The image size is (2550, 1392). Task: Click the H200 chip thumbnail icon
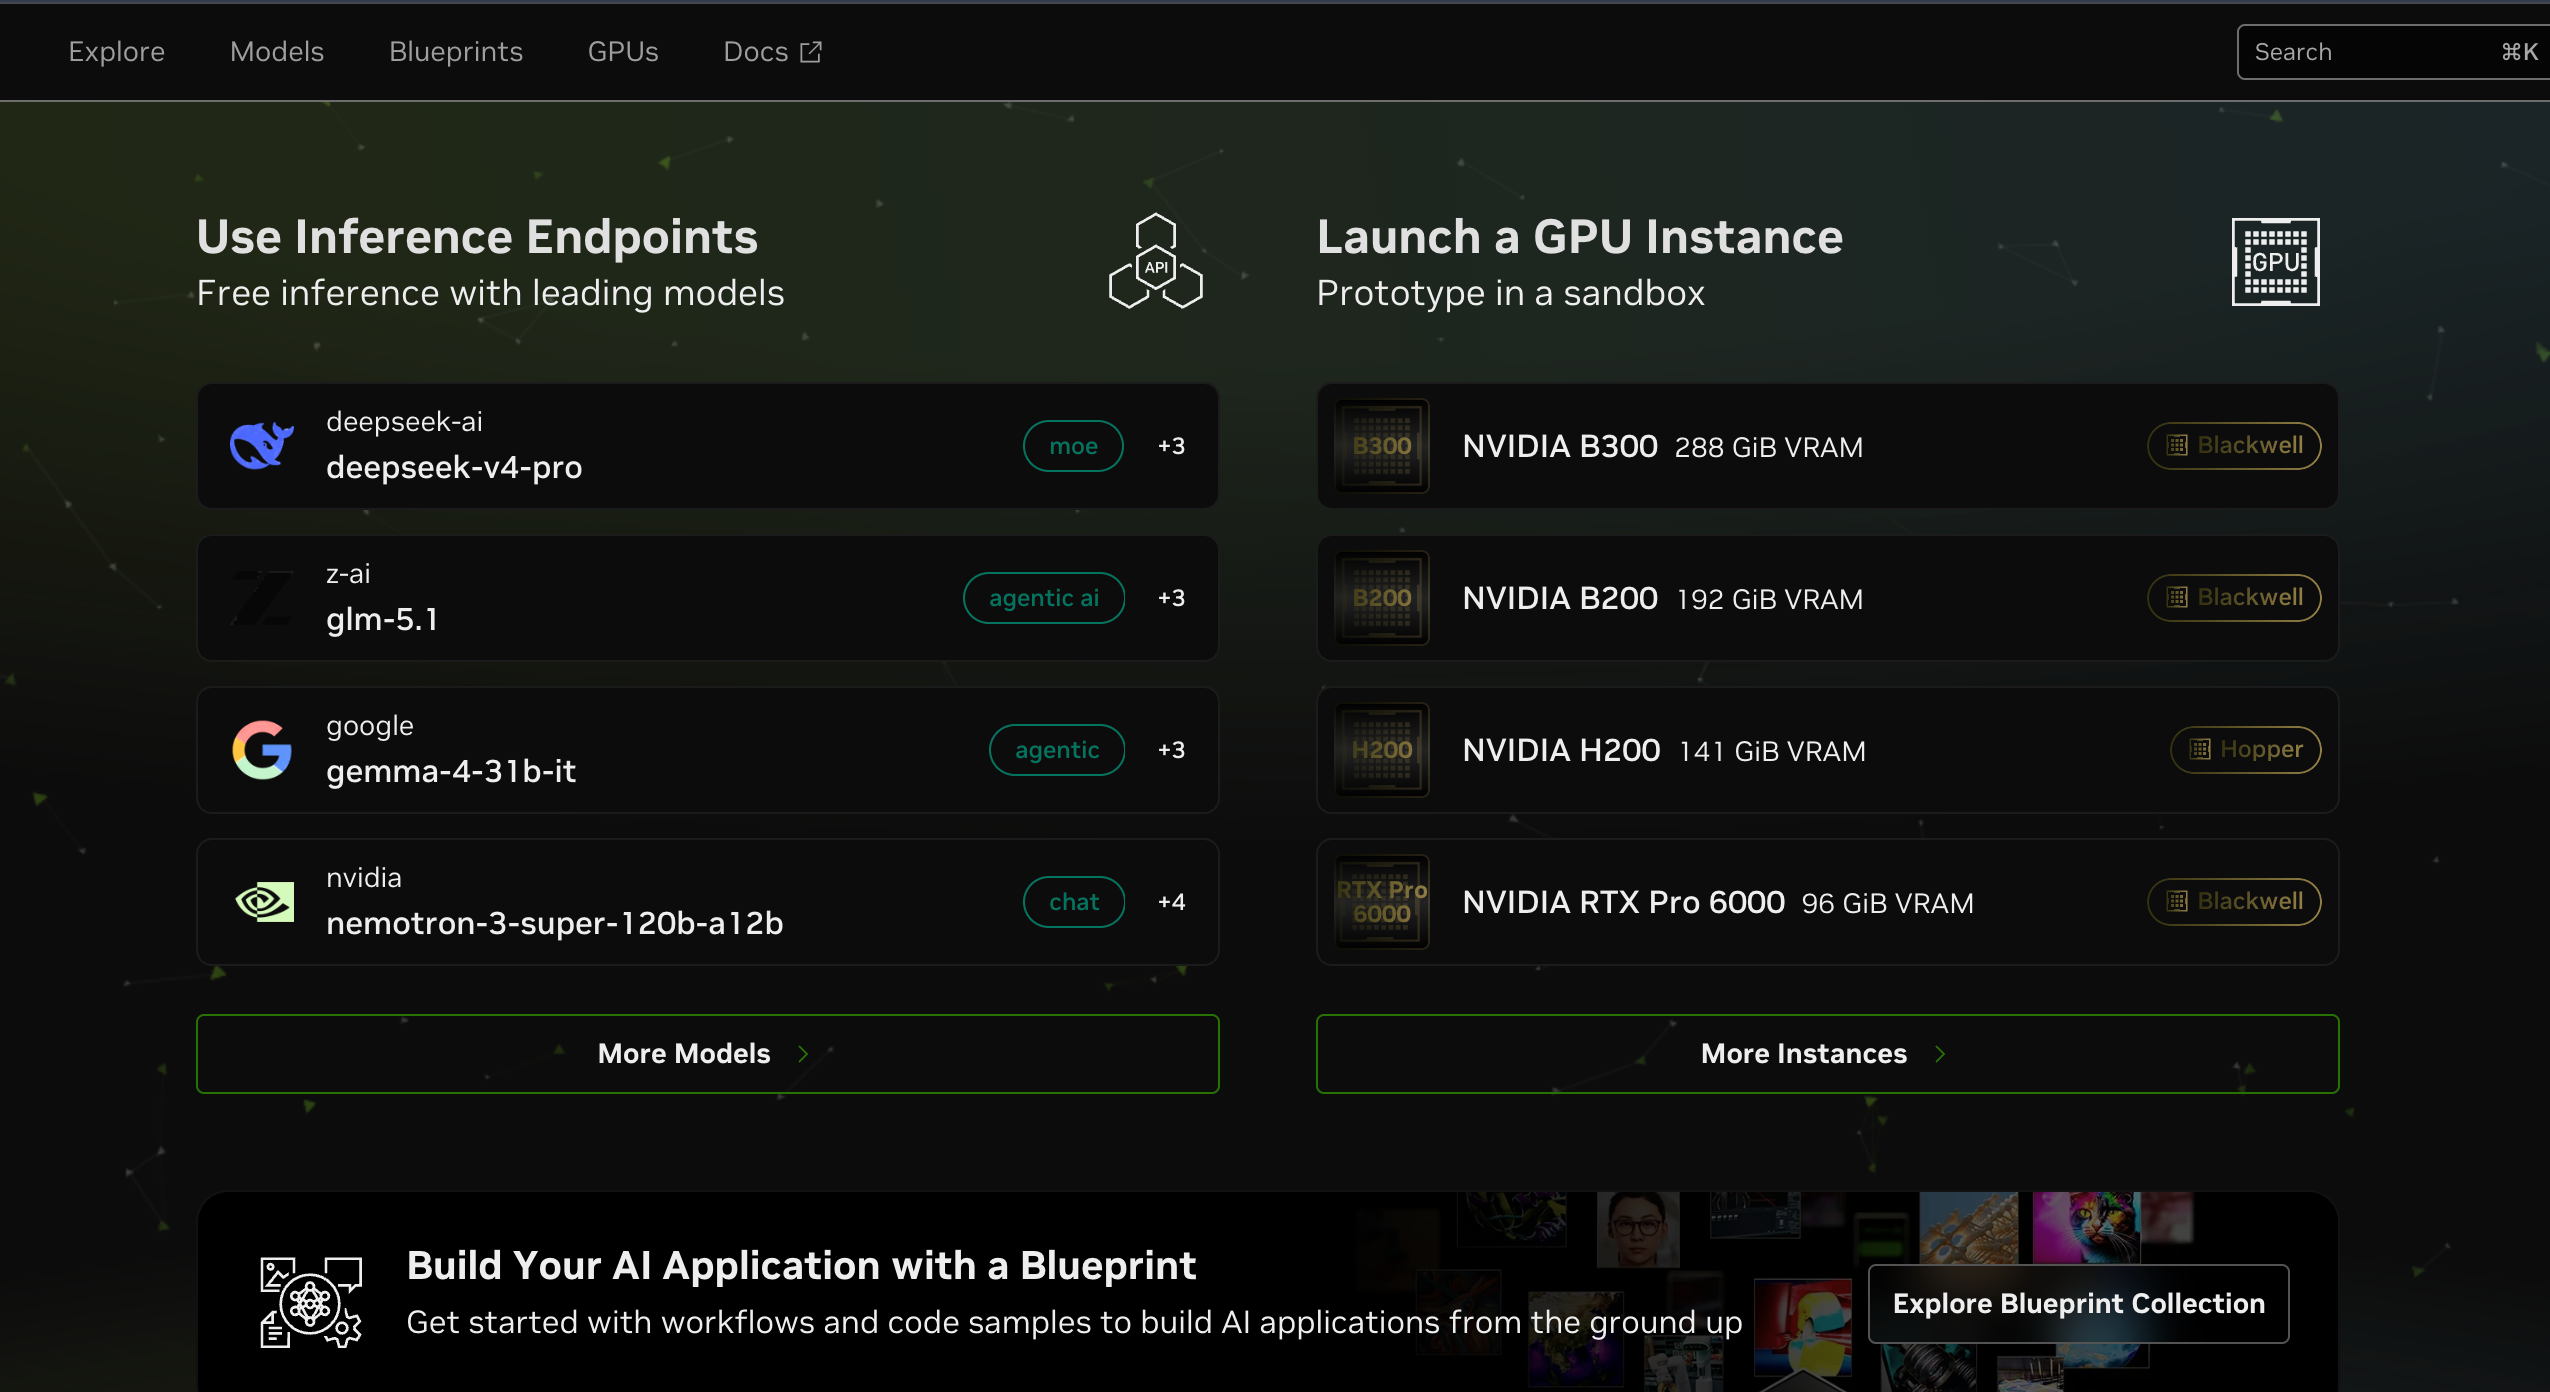coord(1382,750)
